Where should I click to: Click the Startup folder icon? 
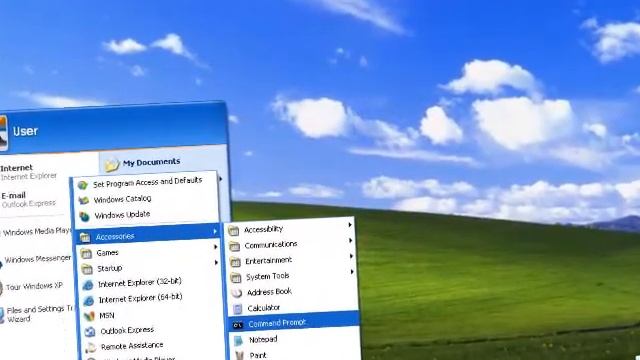click(87, 269)
